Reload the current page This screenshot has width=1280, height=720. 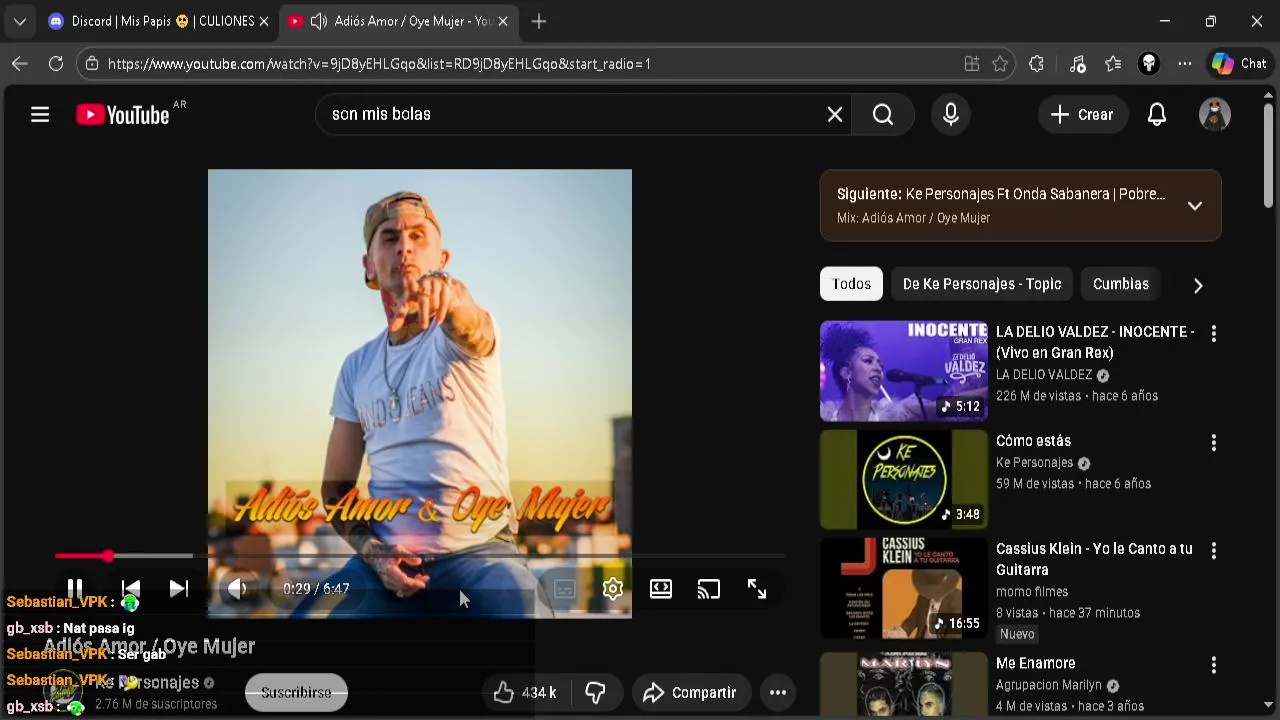(56, 64)
